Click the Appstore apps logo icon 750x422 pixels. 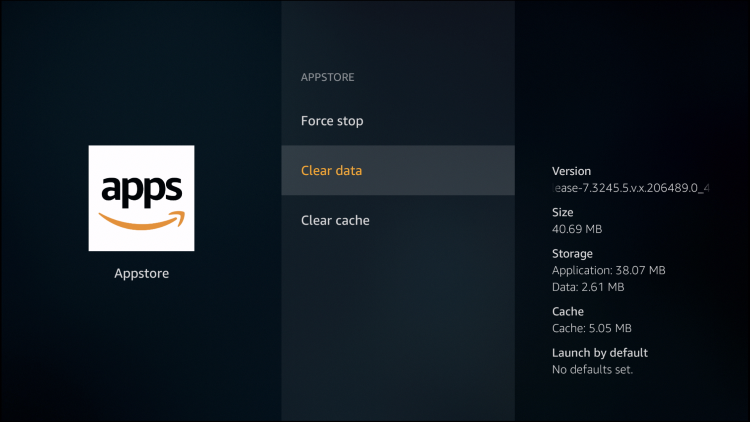tap(142, 198)
